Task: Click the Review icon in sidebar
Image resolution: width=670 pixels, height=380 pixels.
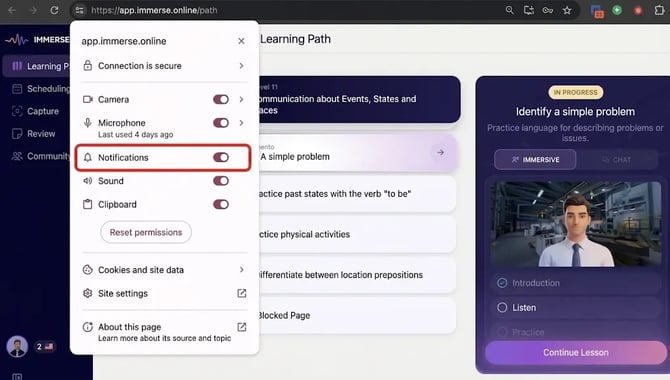Action: (x=17, y=134)
